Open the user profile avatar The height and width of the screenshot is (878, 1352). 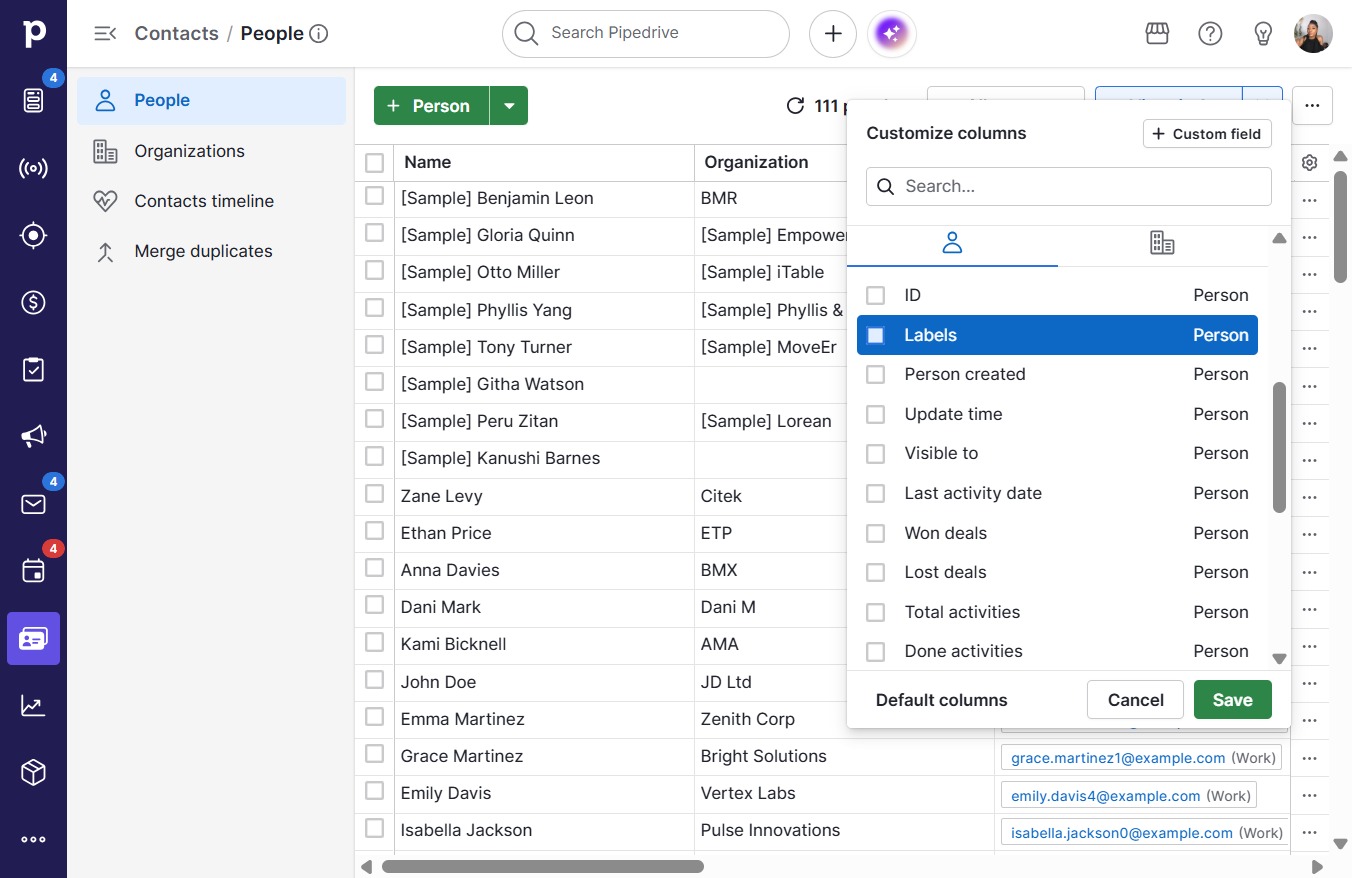[x=1313, y=33]
